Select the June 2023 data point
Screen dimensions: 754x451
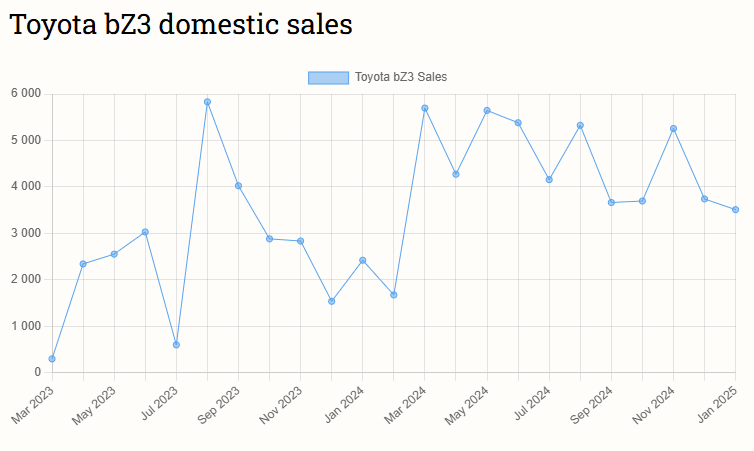tap(145, 232)
